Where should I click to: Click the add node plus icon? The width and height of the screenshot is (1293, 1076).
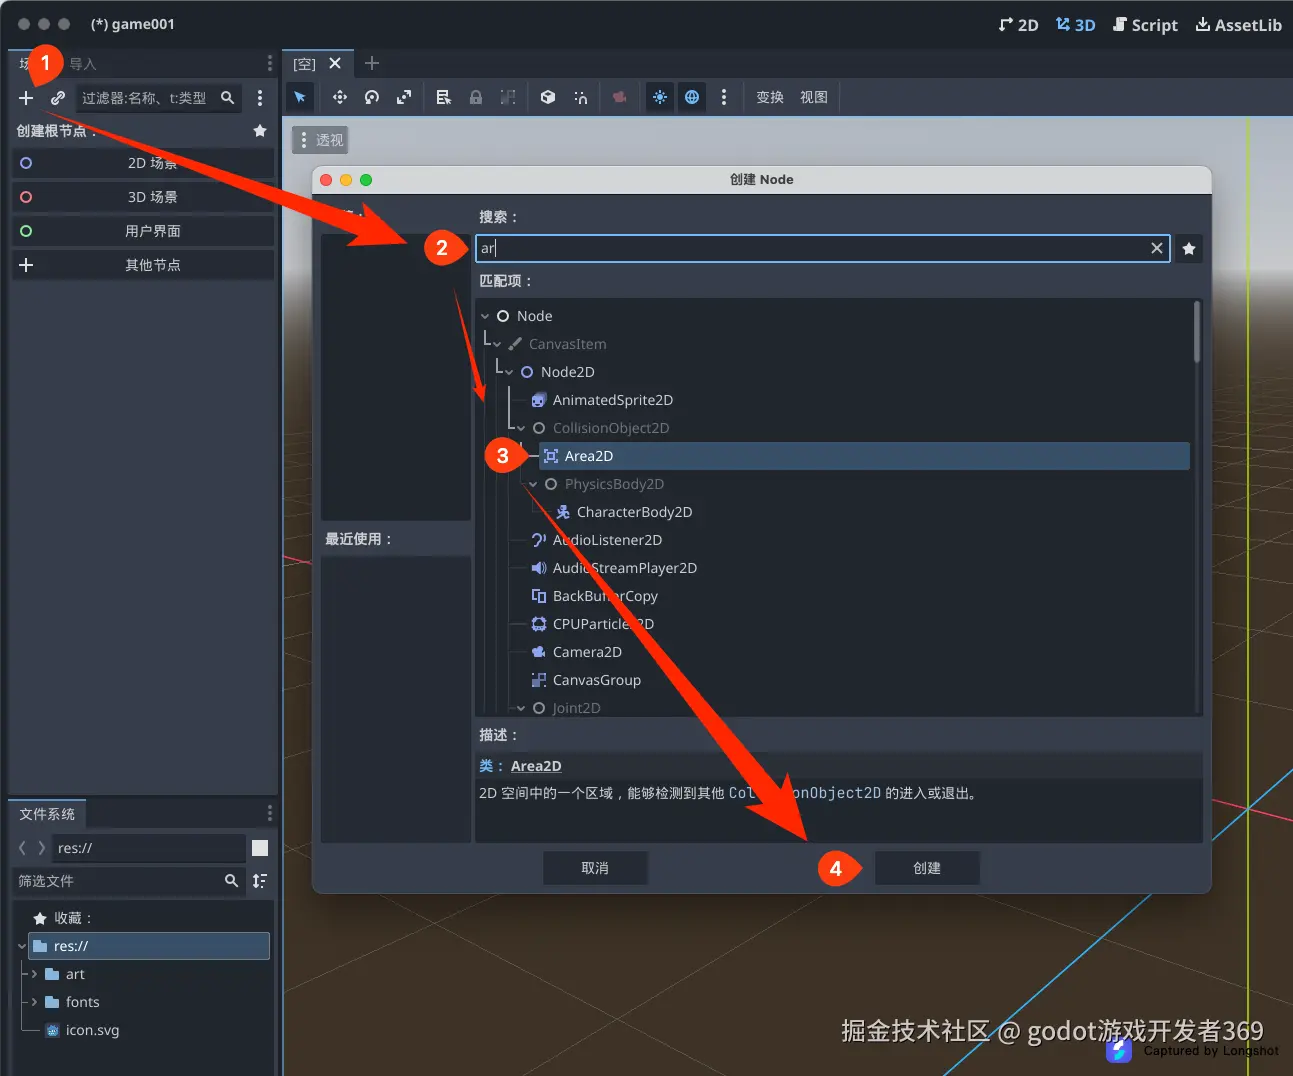tap(26, 98)
